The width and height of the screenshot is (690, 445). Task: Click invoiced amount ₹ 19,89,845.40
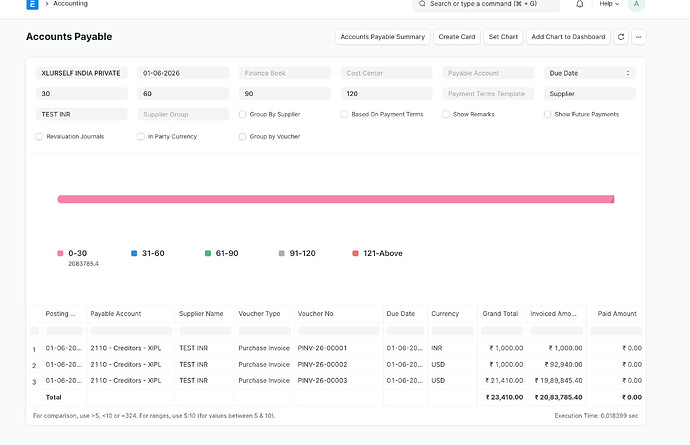coord(558,381)
